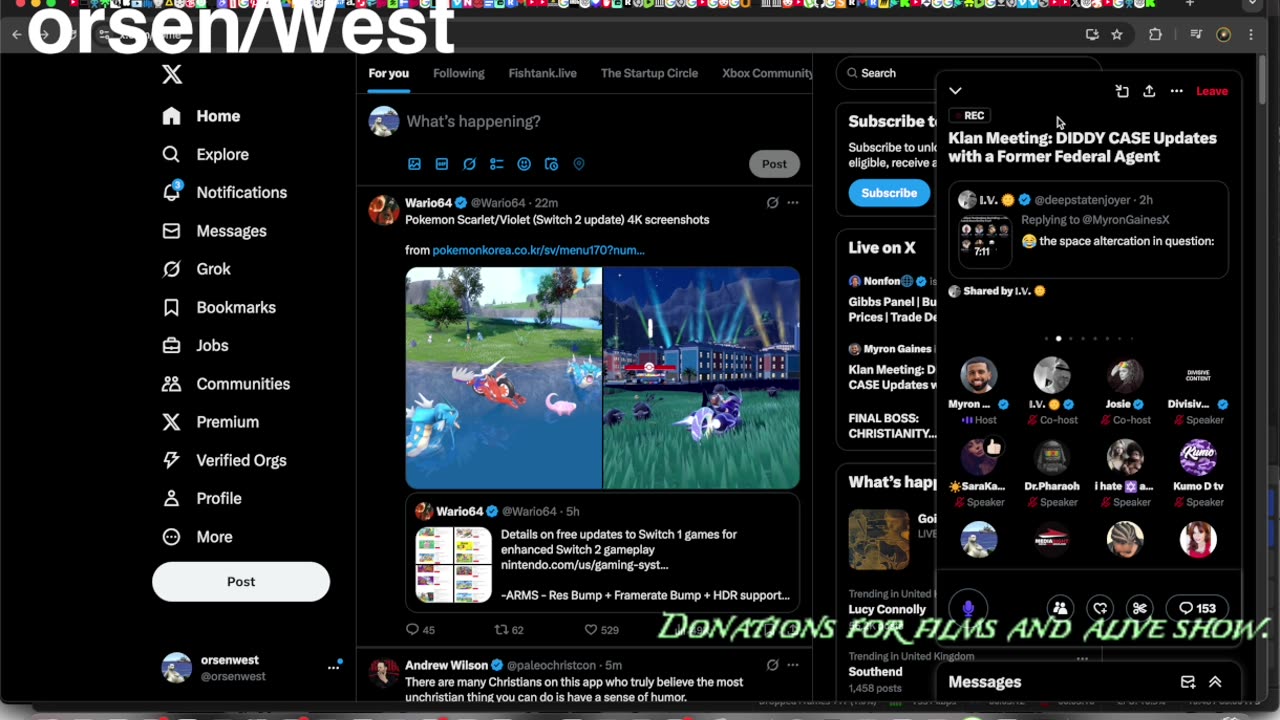Open the right Pokemon night screenshot
This screenshot has width=1280, height=720.
point(702,377)
